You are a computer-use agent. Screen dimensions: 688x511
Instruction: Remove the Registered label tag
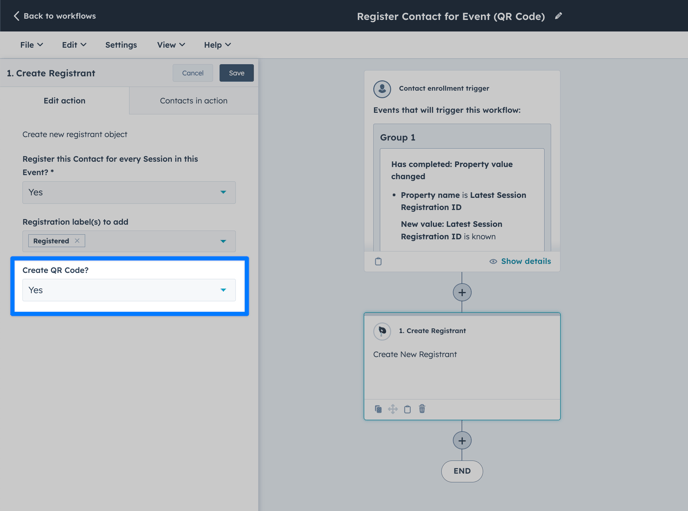[x=77, y=241]
